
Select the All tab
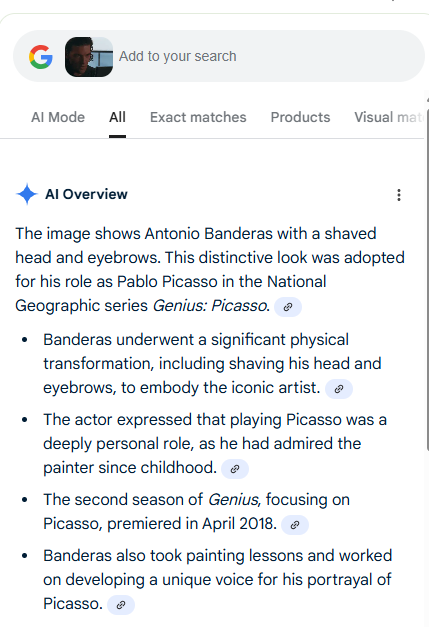pos(118,117)
